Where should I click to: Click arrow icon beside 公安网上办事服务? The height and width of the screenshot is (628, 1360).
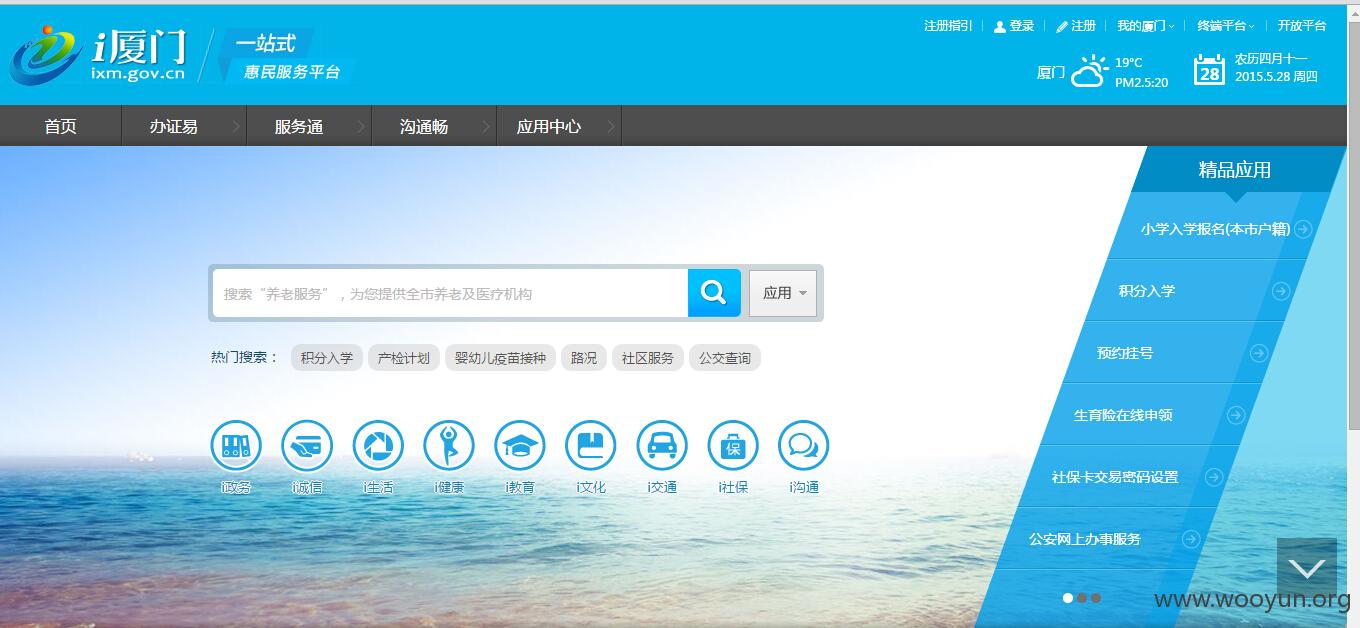(x=1191, y=539)
